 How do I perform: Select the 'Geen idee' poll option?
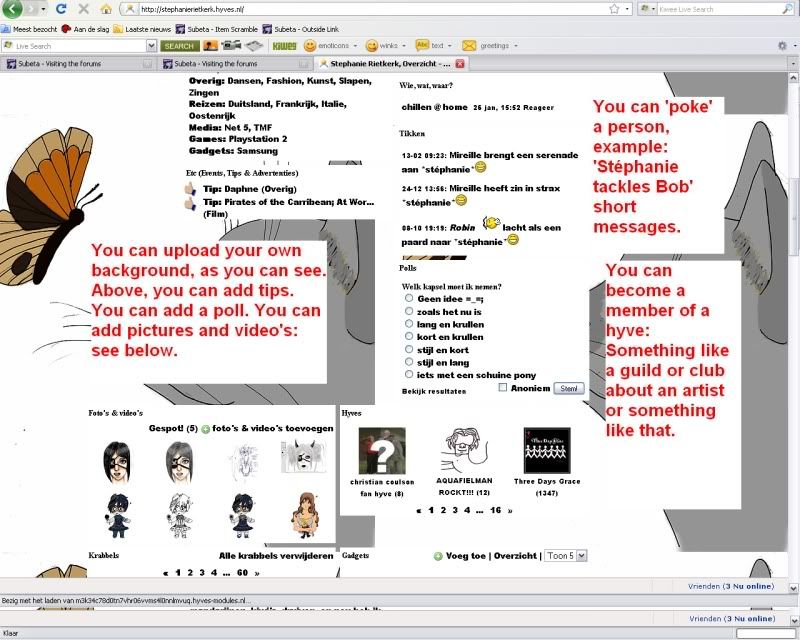click(410, 298)
